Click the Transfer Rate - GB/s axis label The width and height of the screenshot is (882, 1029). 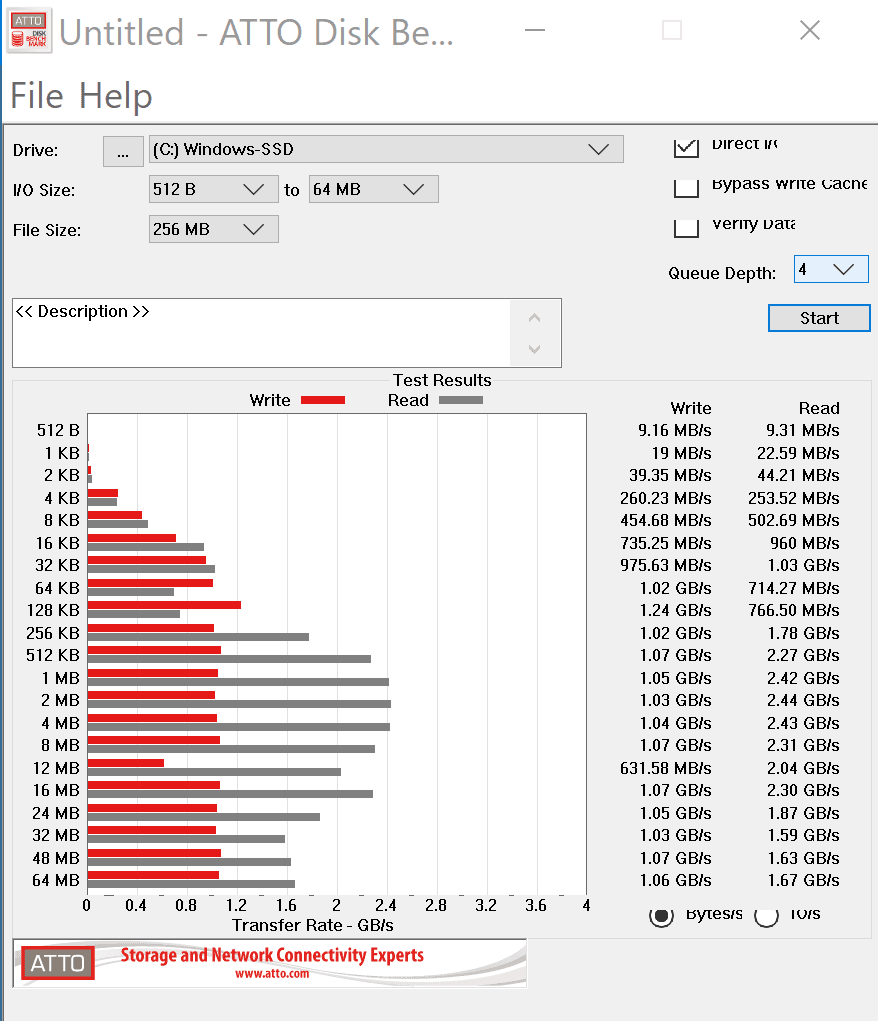coord(312,925)
